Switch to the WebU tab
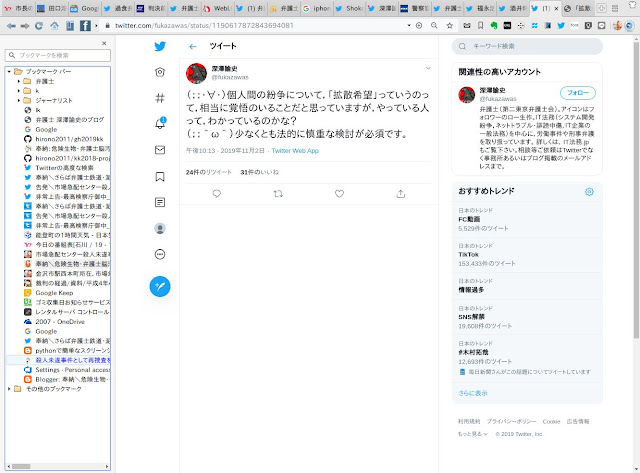This screenshot has width=640, height=473. coord(218,8)
